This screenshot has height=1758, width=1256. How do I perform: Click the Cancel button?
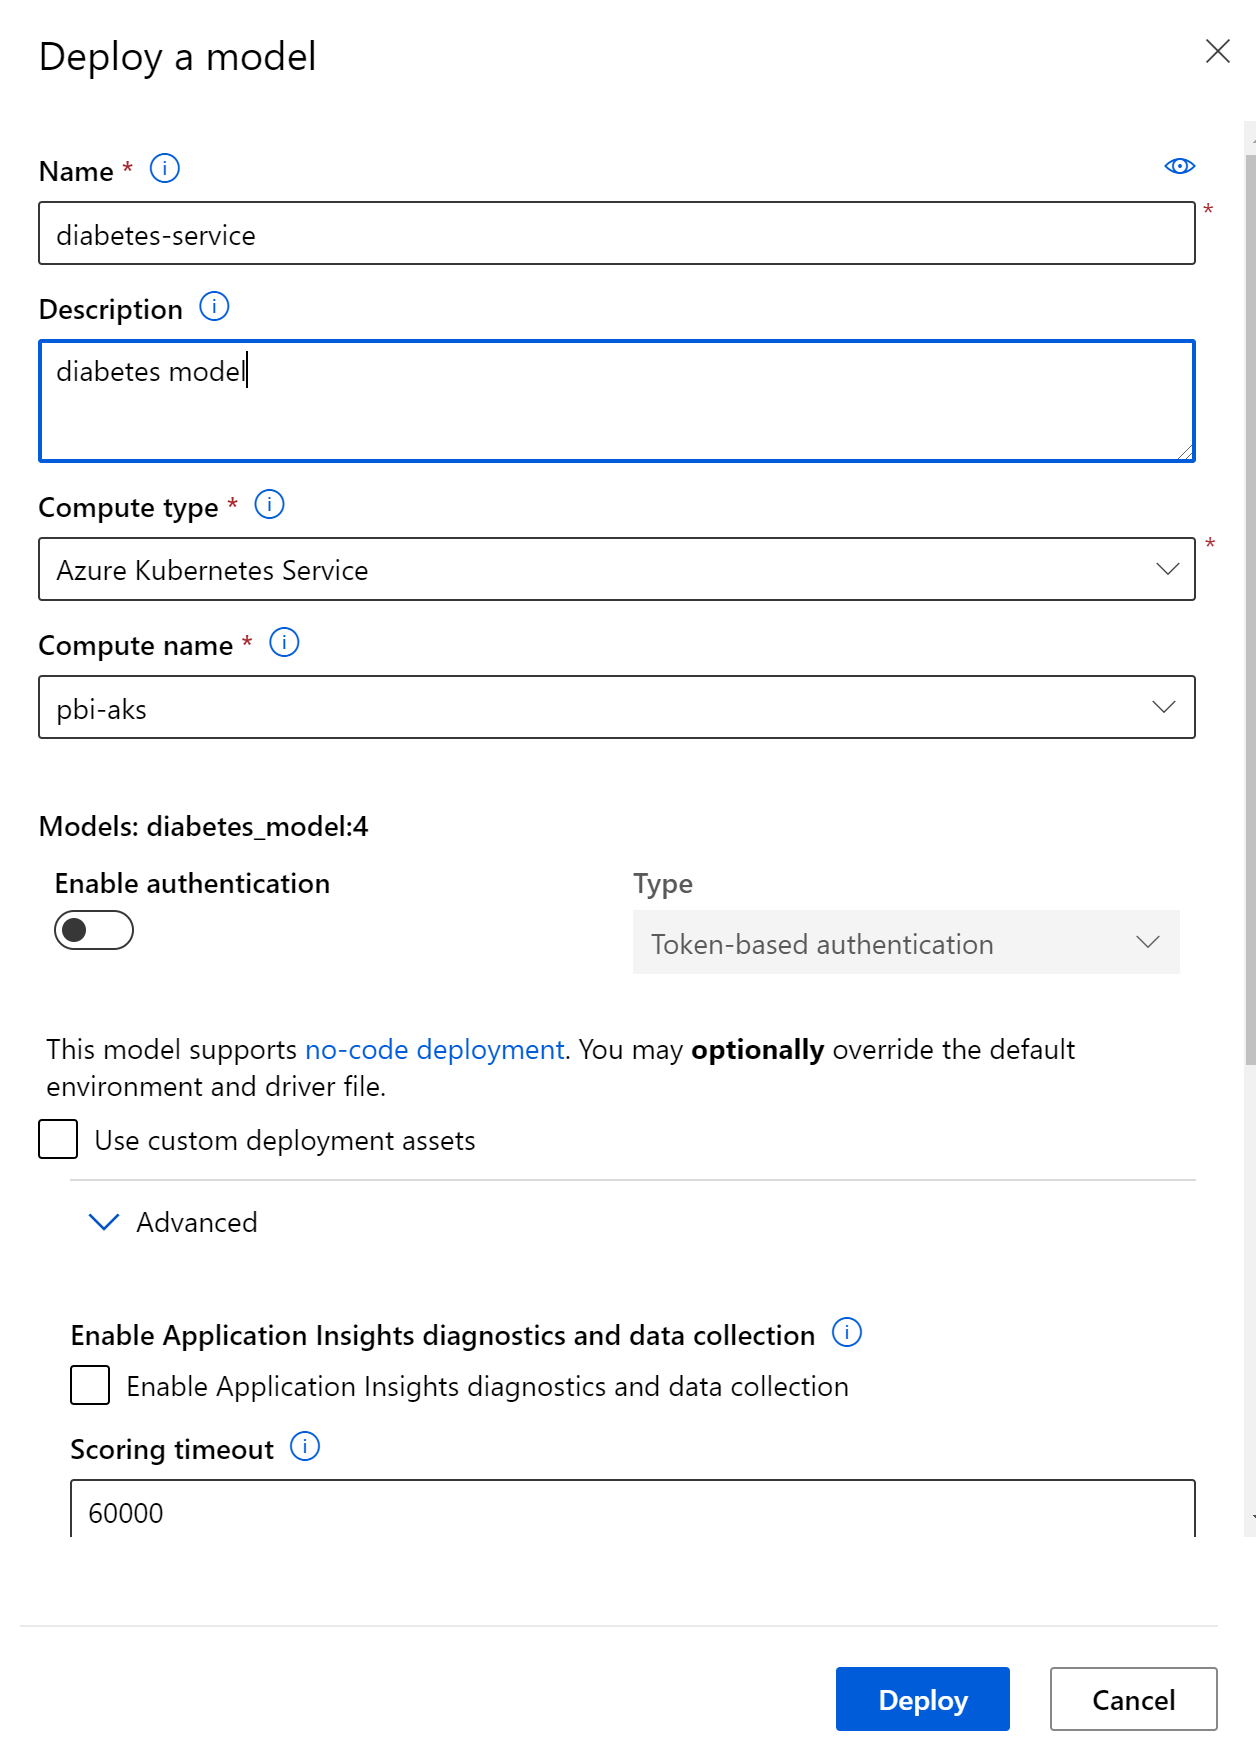1133,1699
